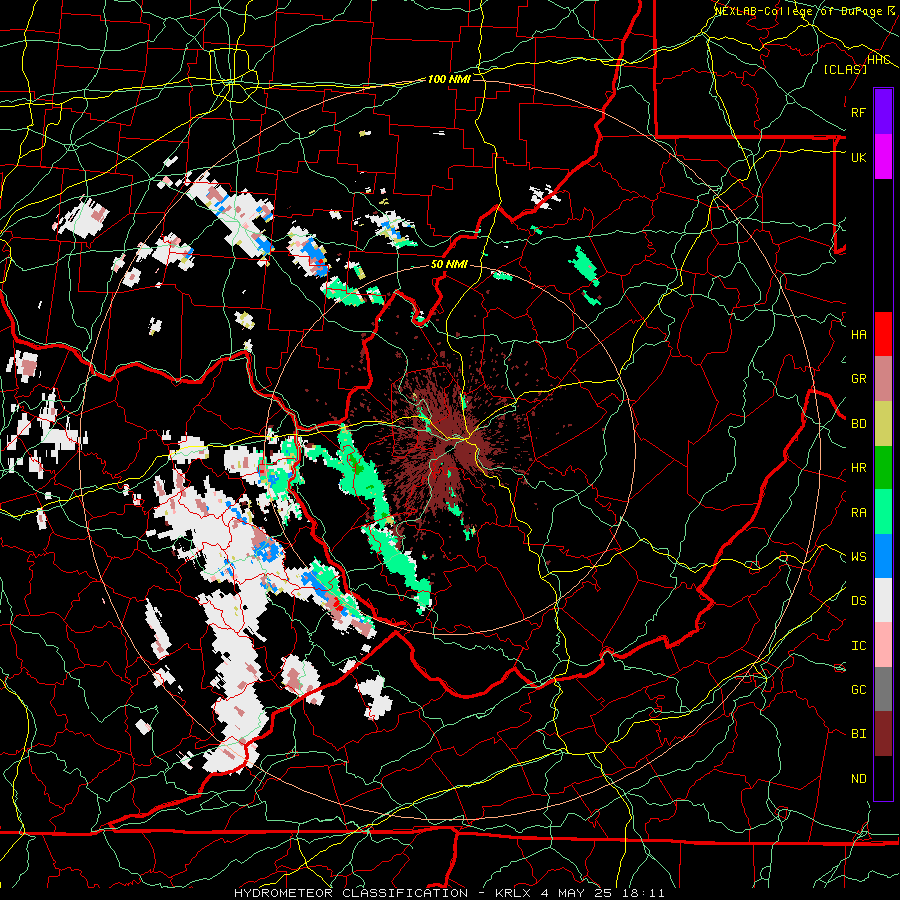
Task: Click the '100 NMI' range ring label
Action: tap(449, 79)
